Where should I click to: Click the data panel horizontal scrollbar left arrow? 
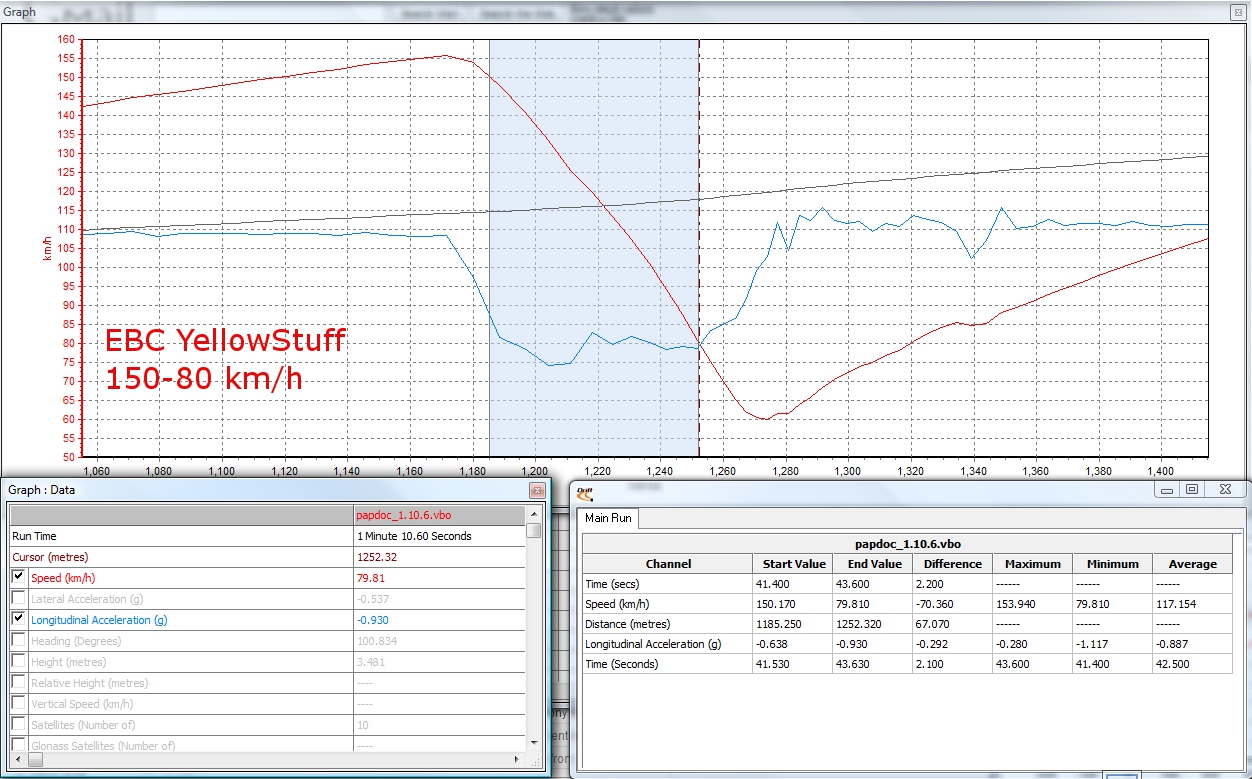point(16,759)
